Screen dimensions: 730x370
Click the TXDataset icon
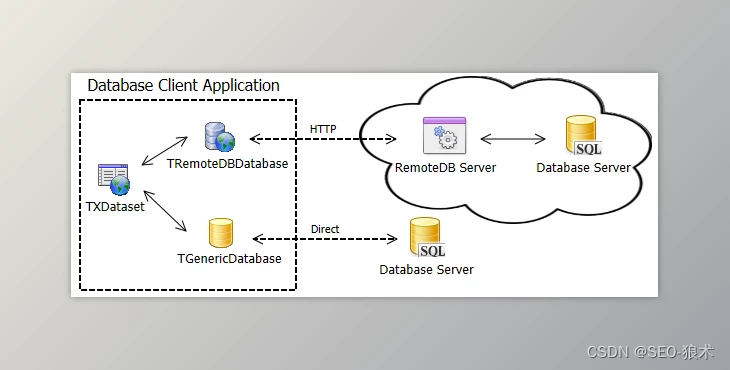[x=114, y=180]
